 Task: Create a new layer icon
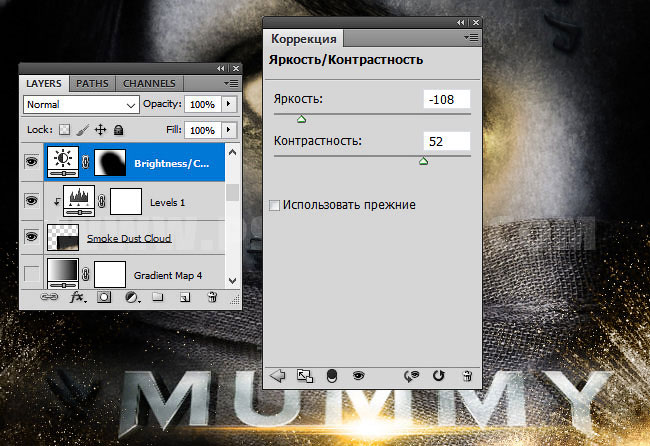tap(185, 297)
